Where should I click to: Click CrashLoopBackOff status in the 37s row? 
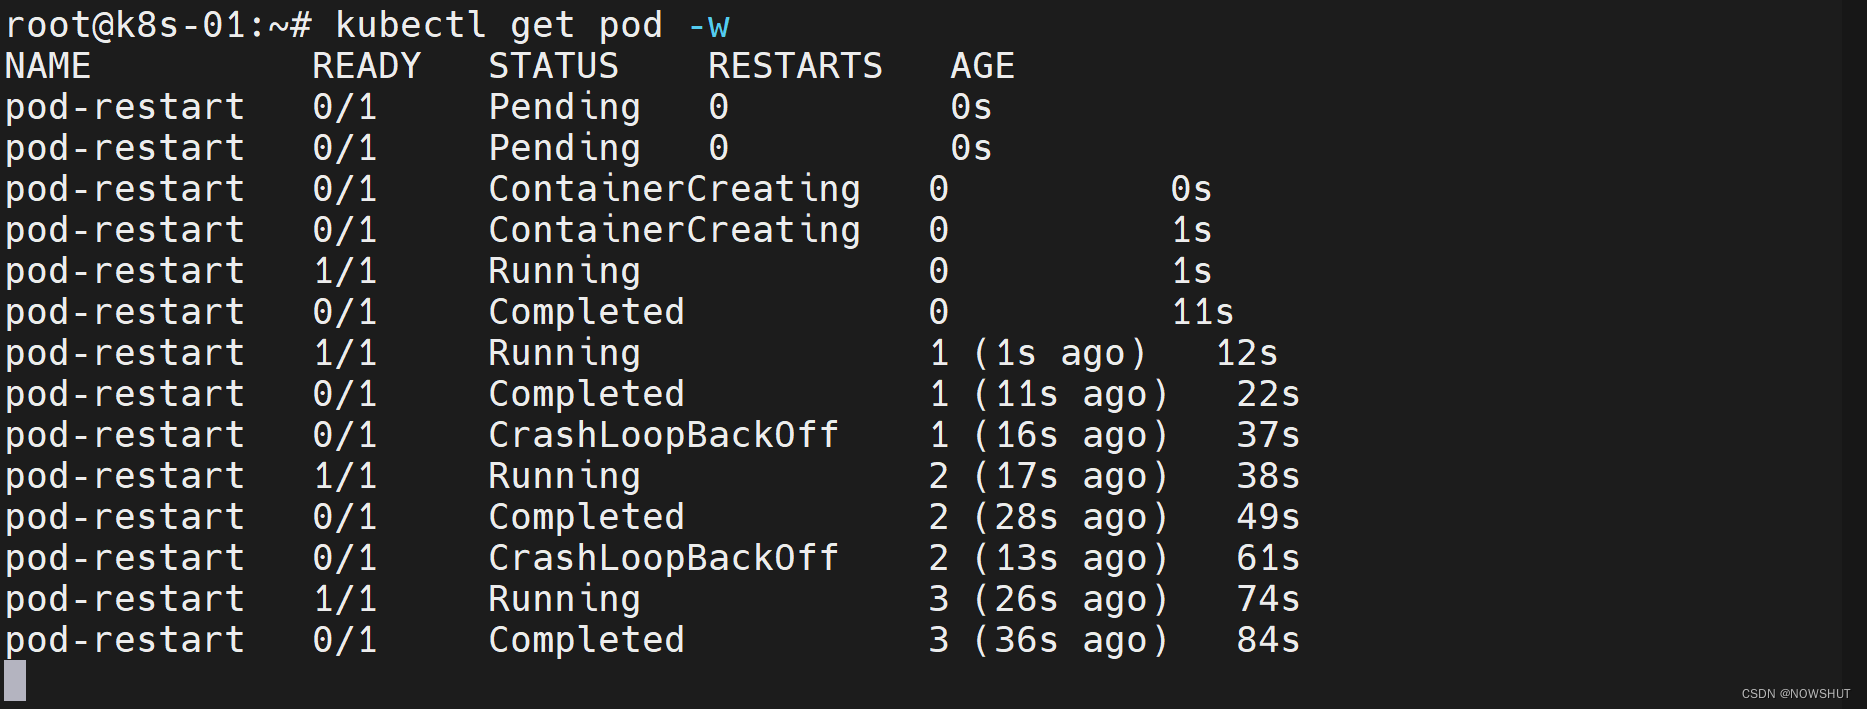pos(663,435)
